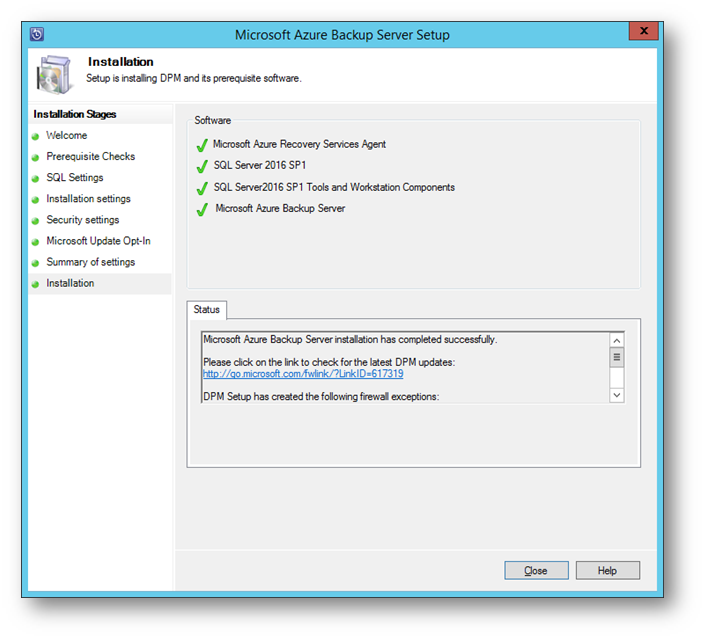The height and width of the screenshot is (640, 706).
Task: Click the installation disc box icon
Action: point(54,75)
